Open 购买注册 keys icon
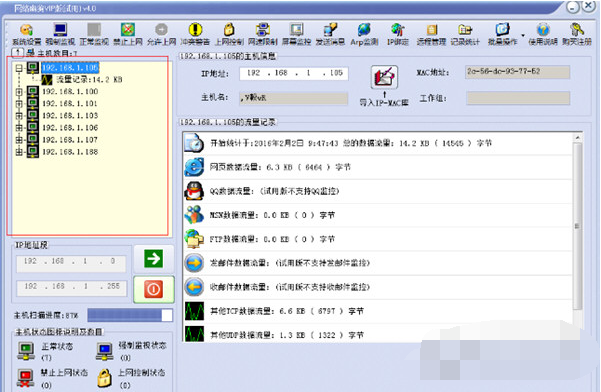 tap(576, 30)
